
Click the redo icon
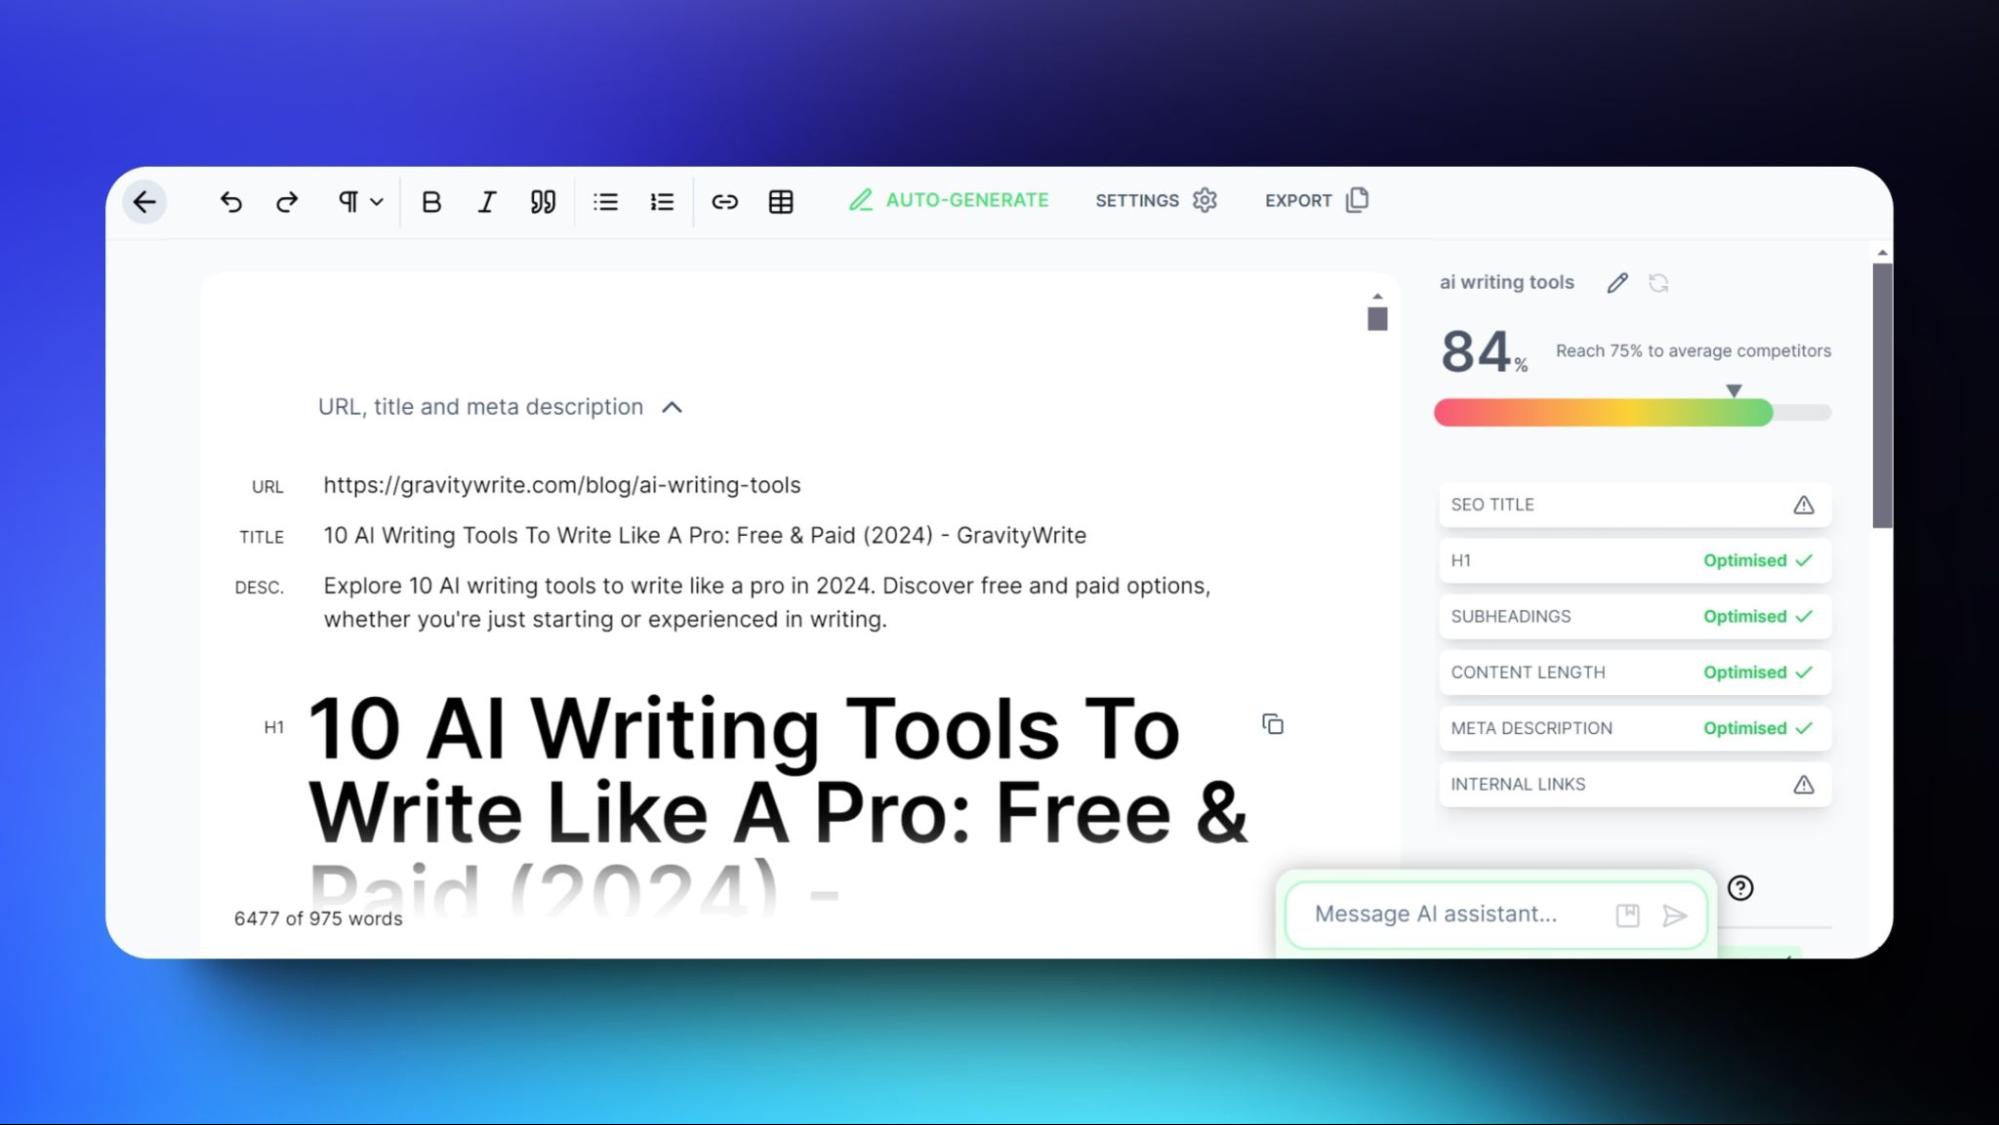click(287, 202)
